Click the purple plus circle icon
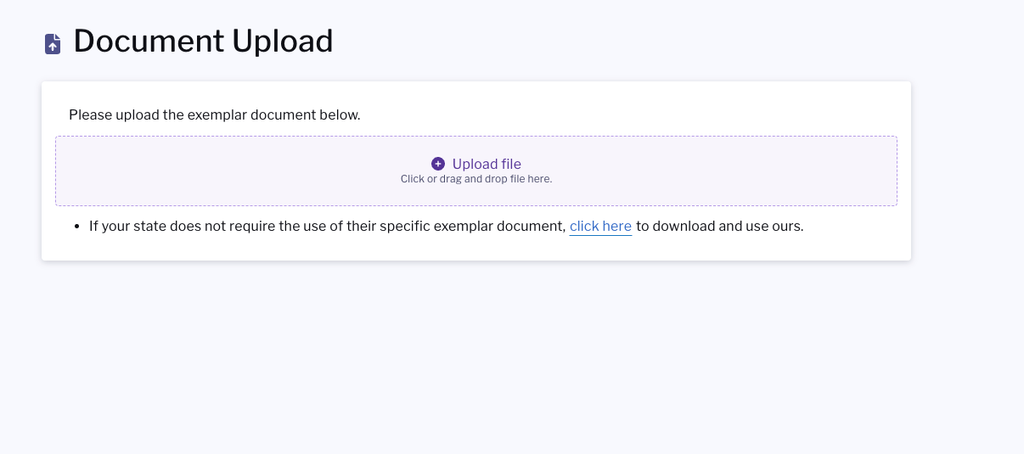 tap(438, 164)
